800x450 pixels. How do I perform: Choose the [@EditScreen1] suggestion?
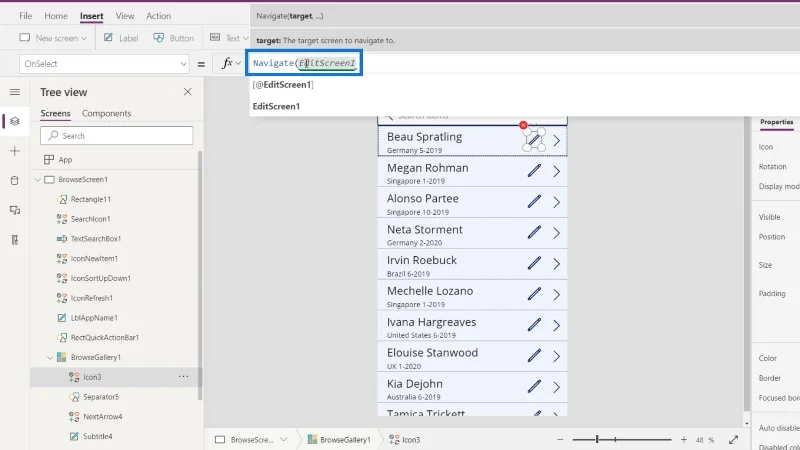pos(283,85)
